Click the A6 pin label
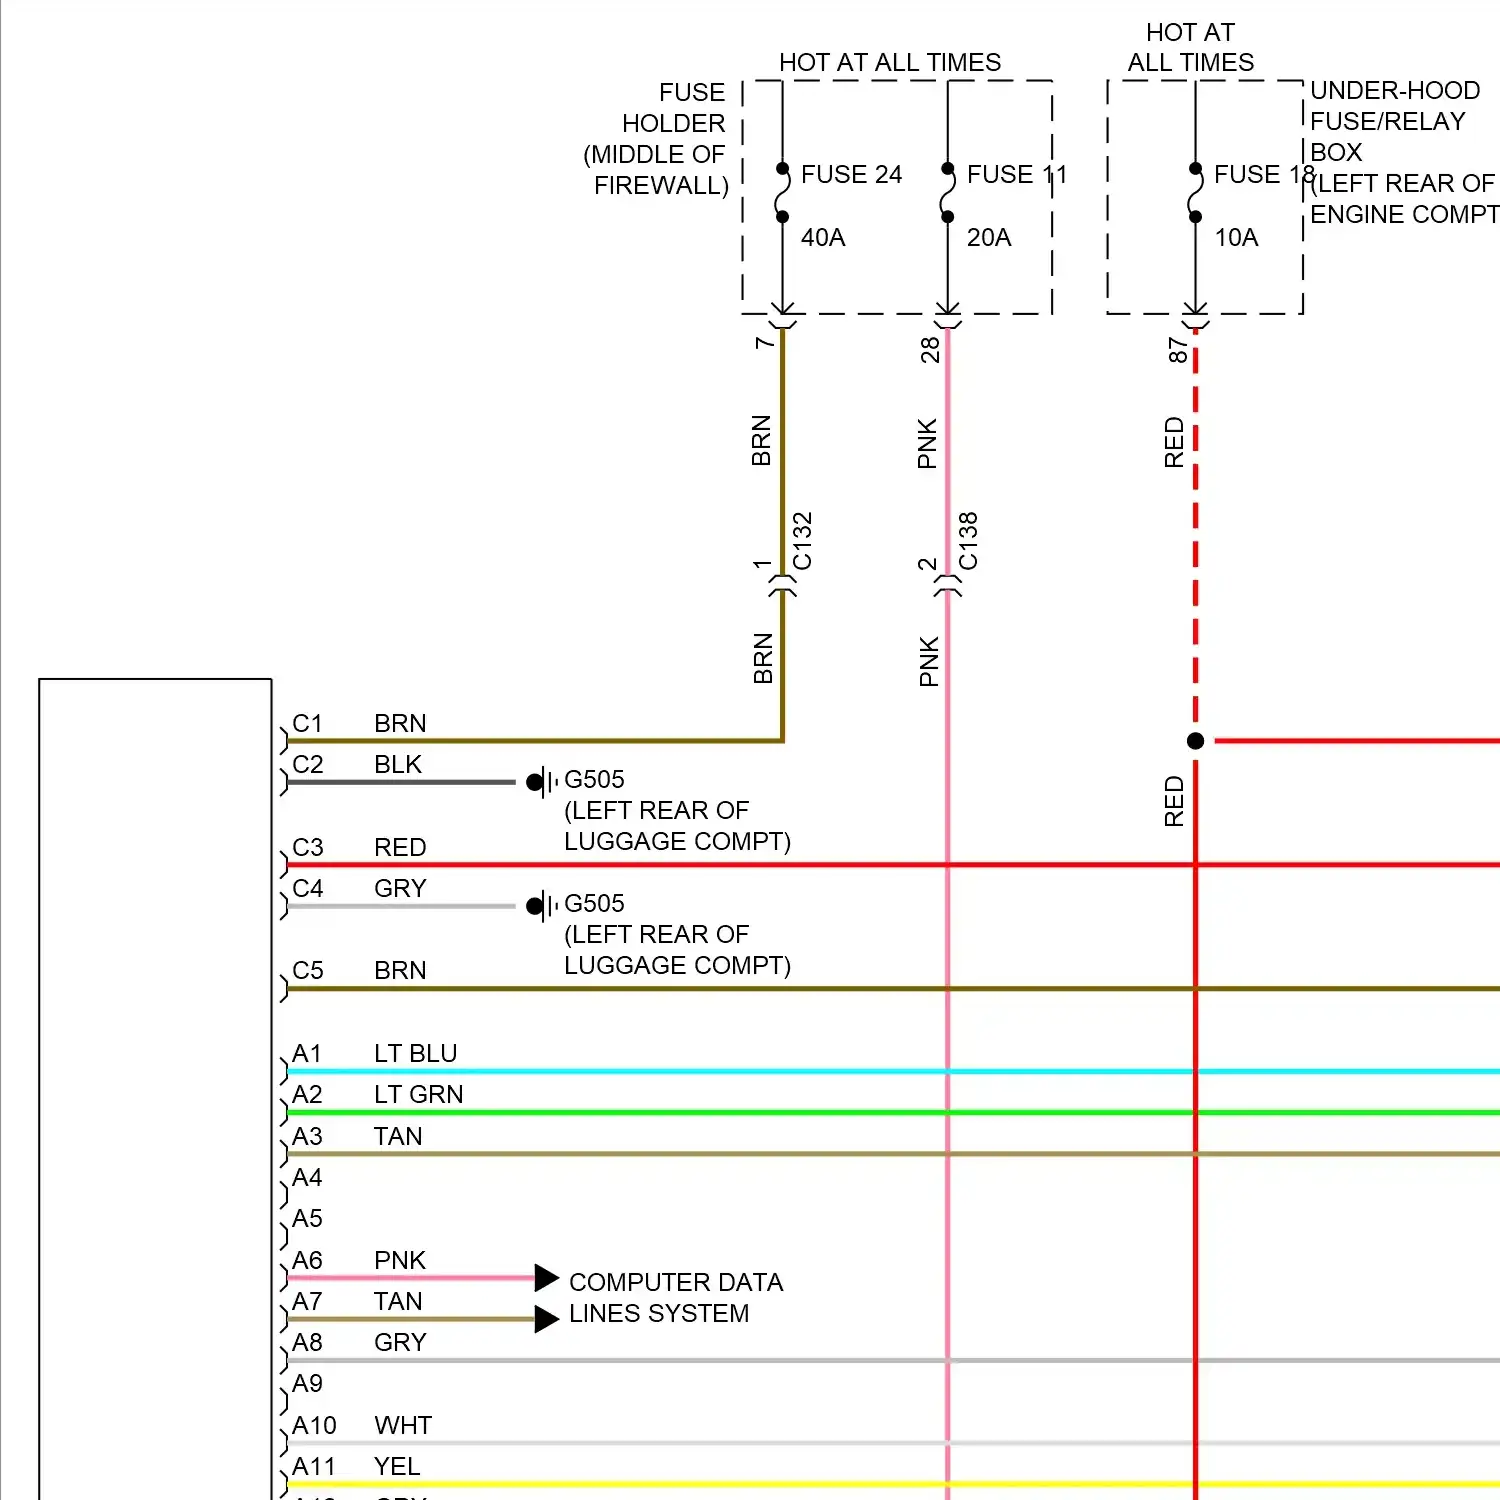This screenshot has width=1500, height=1500. (x=307, y=1260)
